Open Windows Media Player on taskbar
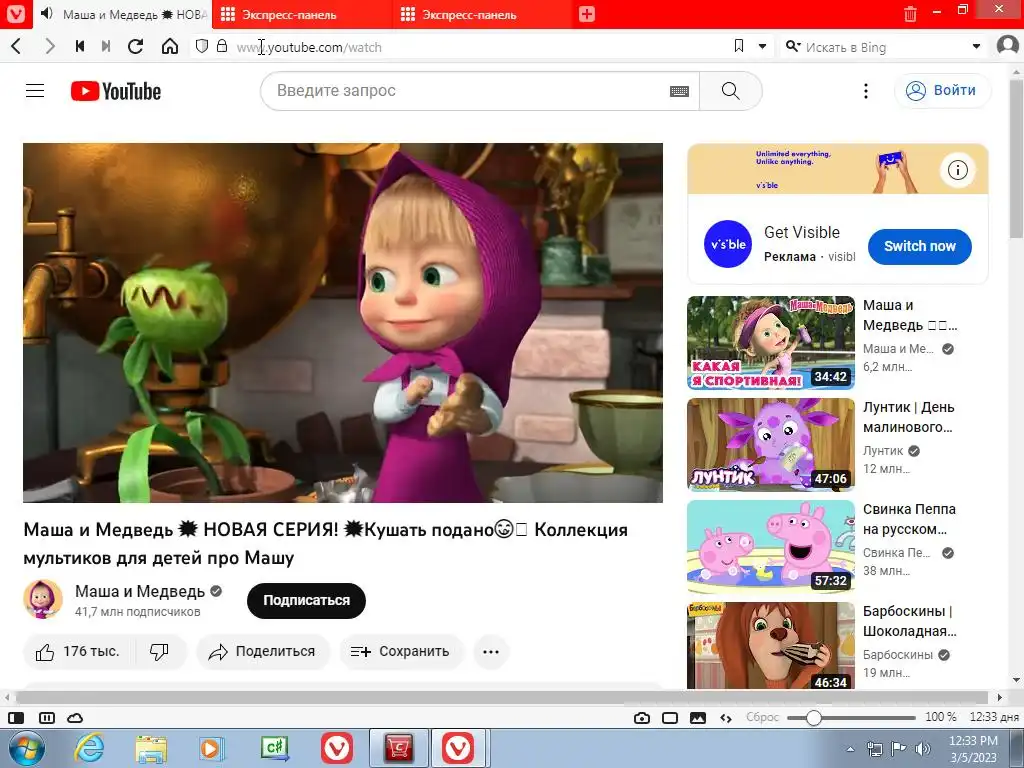This screenshot has width=1024, height=768. [212, 748]
